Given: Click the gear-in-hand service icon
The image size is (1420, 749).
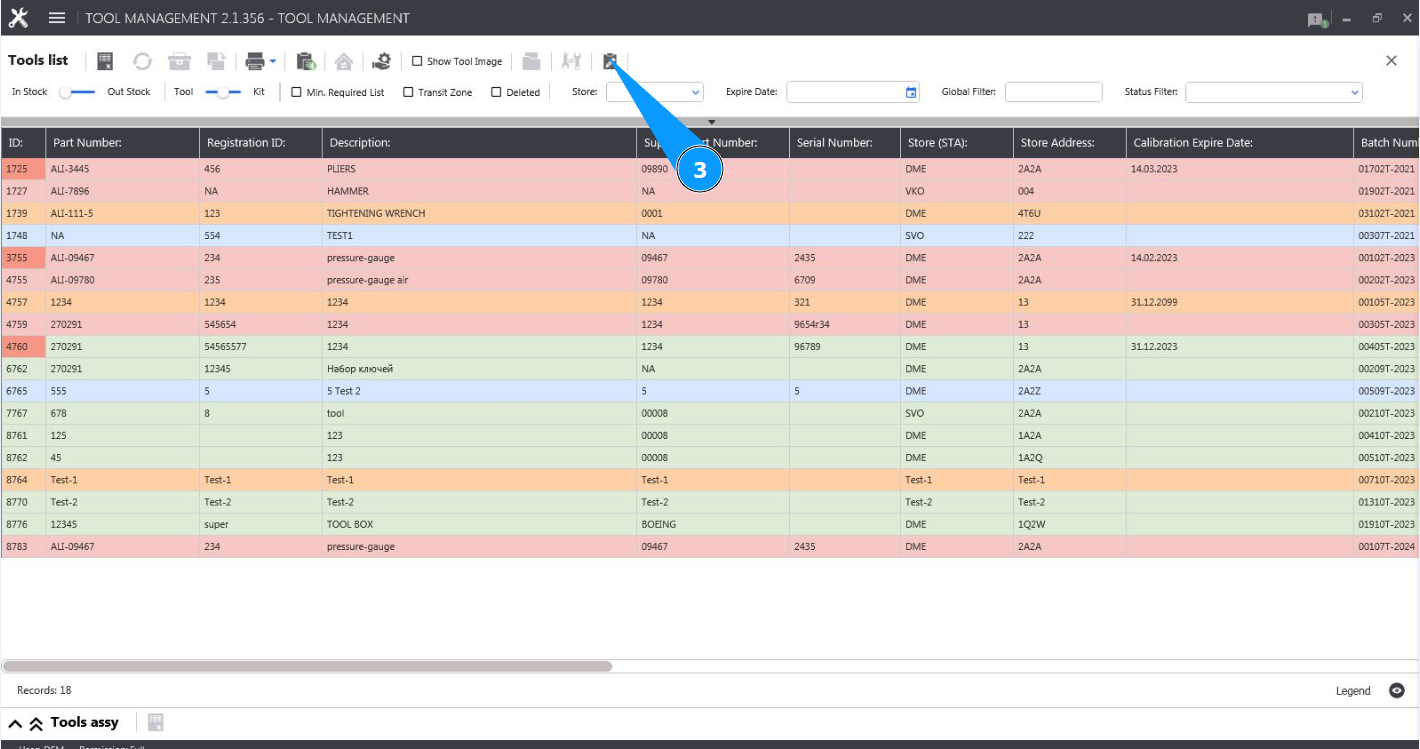Looking at the screenshot, I should [380, 62].
